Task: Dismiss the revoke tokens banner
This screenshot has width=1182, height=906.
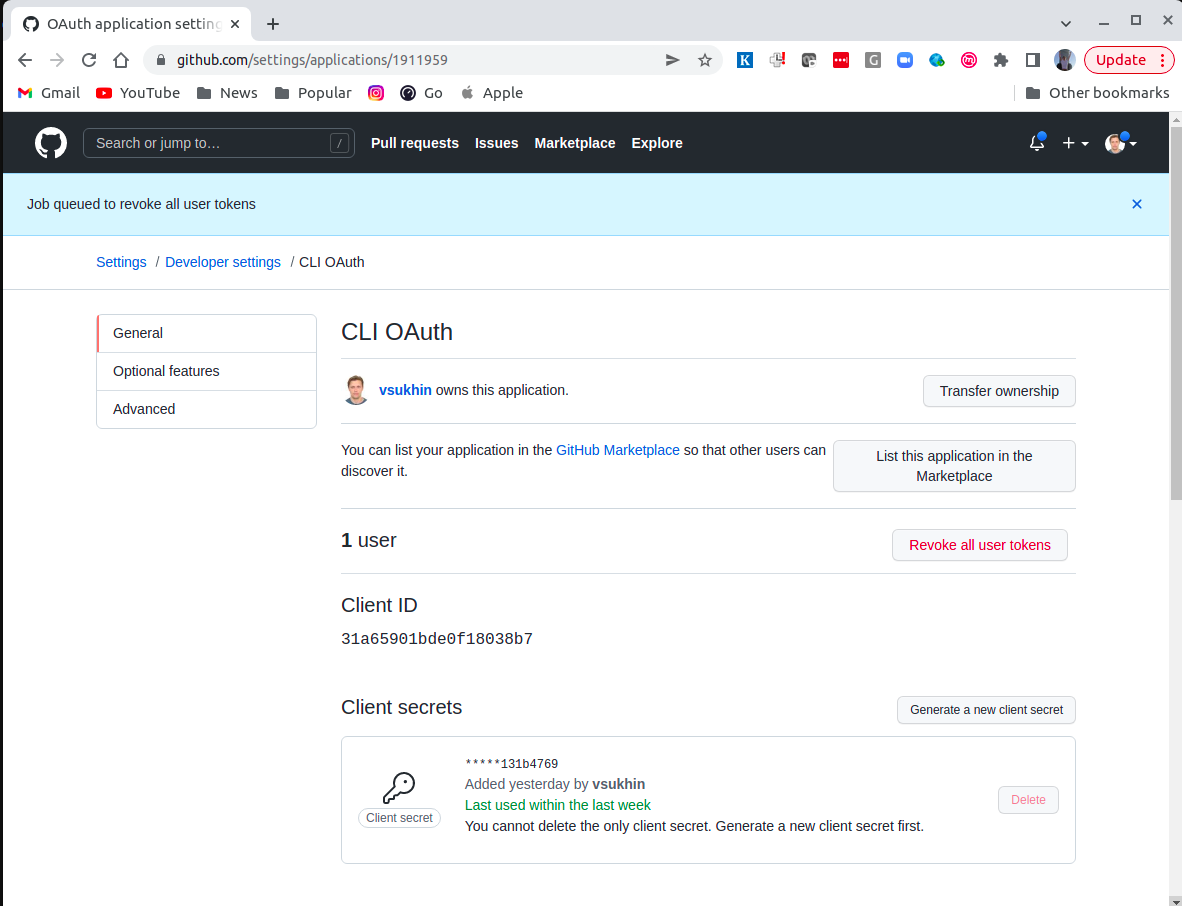Action: click(1137, 204)
